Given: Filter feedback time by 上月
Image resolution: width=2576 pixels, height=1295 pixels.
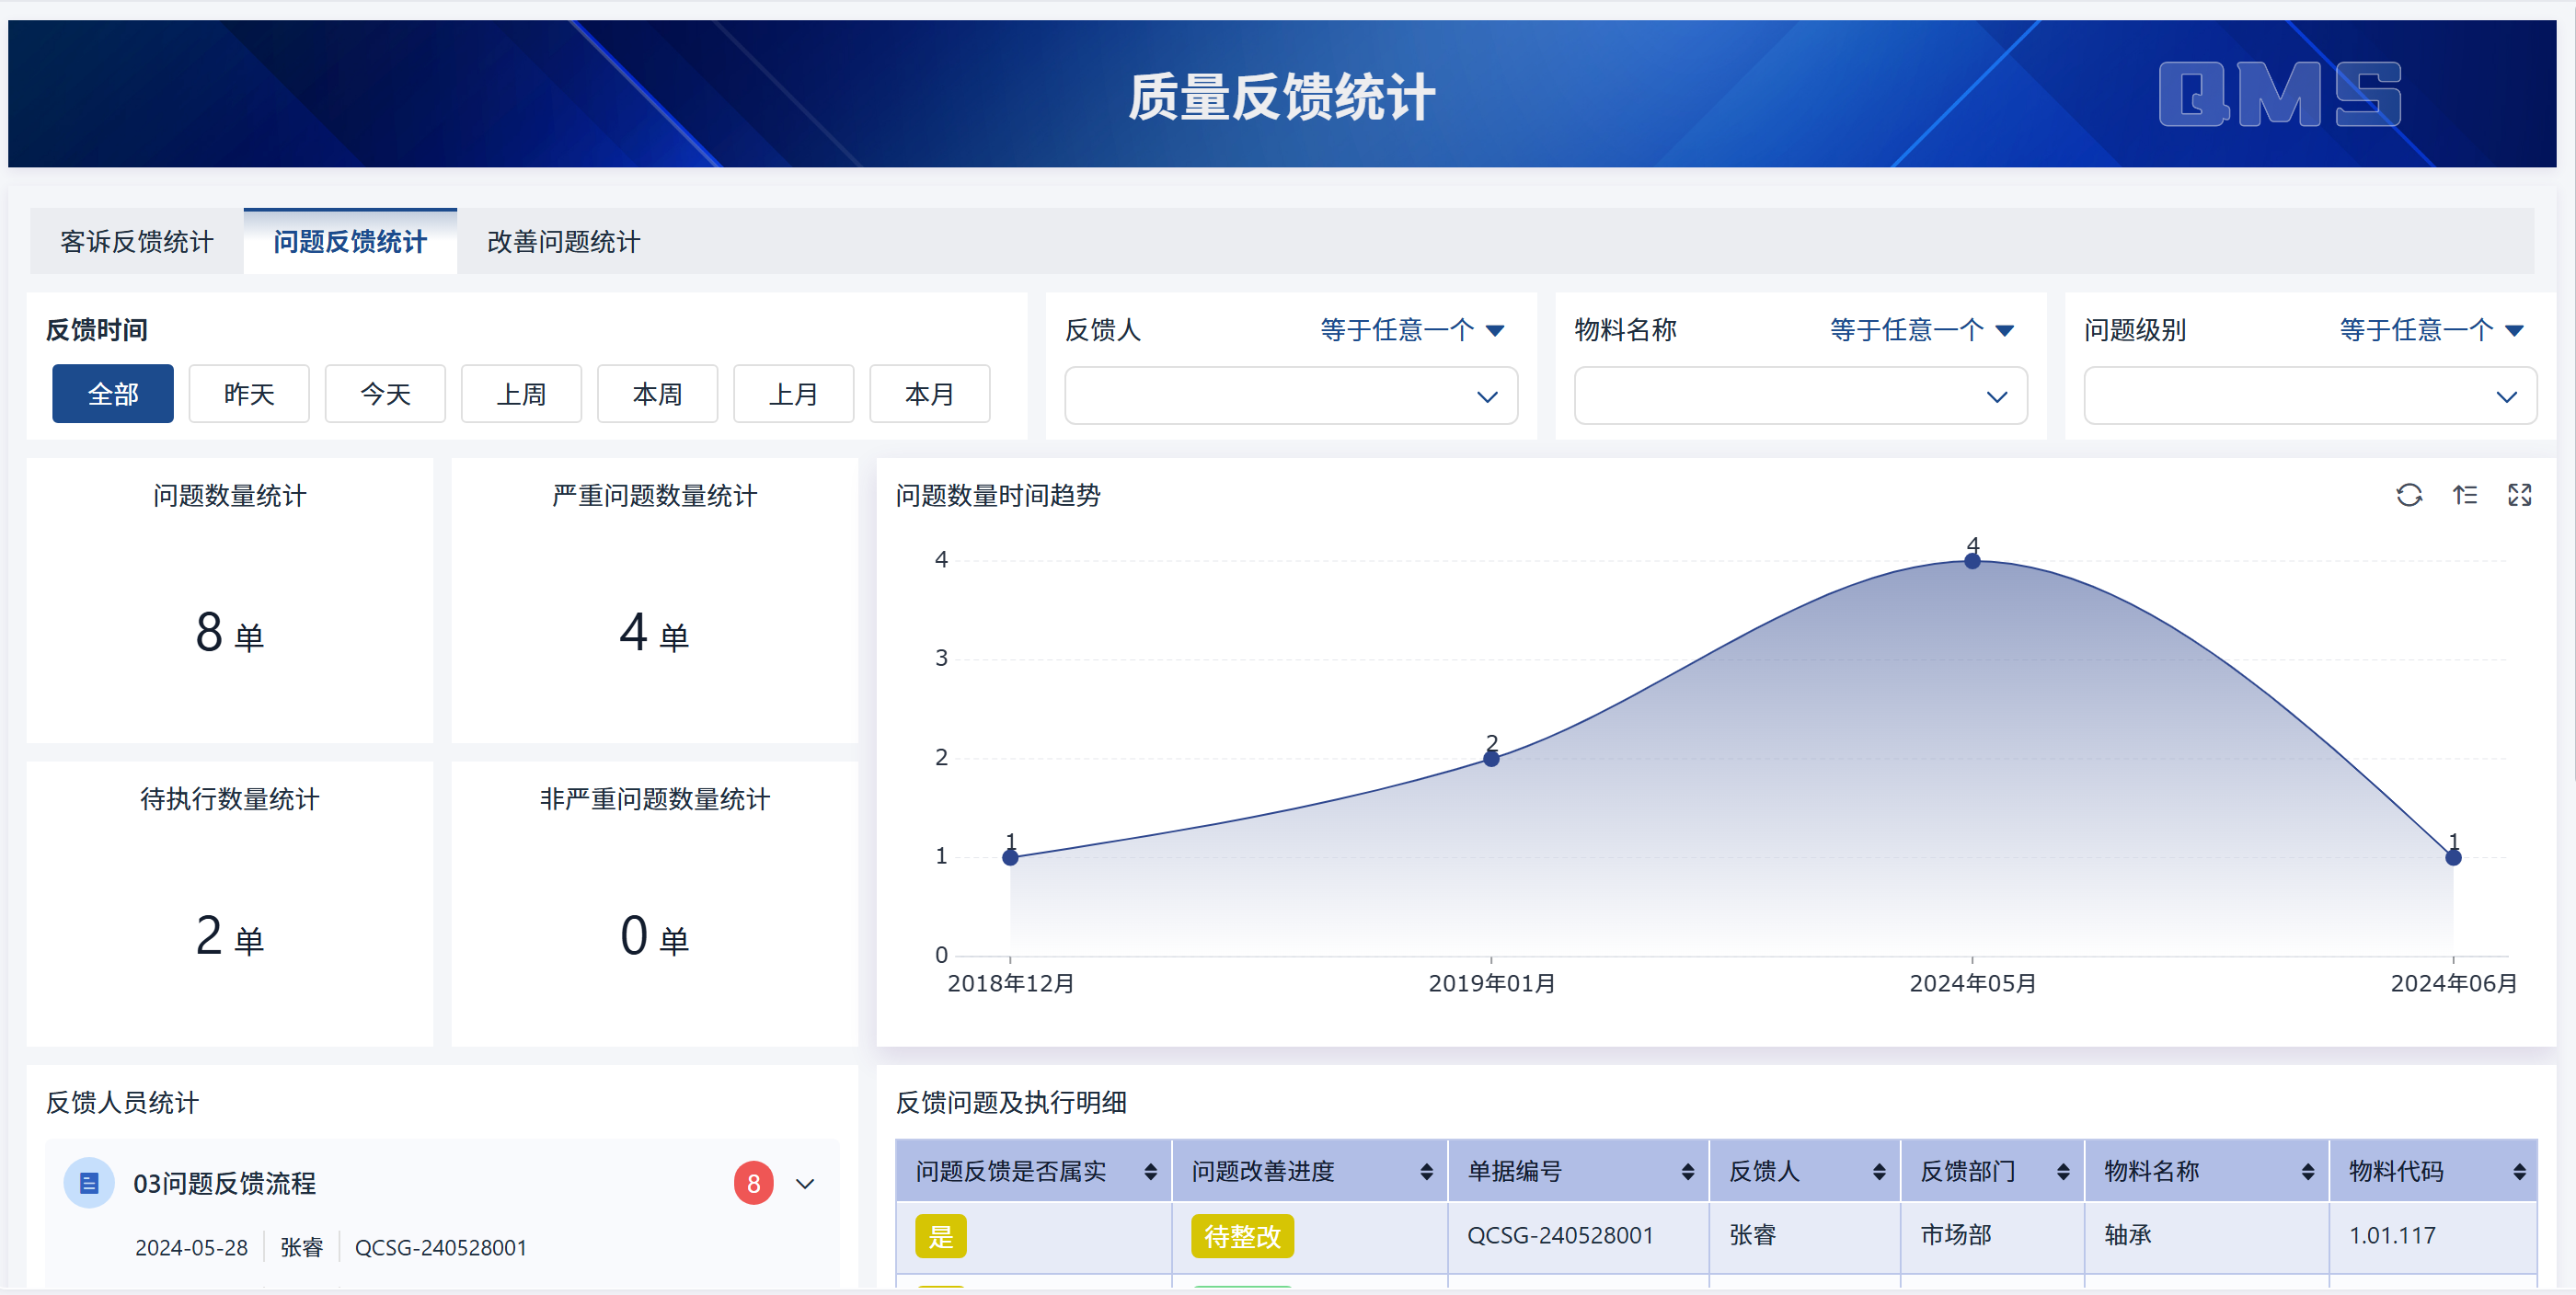Looking at the screenshot, I should tap(793, 394).
